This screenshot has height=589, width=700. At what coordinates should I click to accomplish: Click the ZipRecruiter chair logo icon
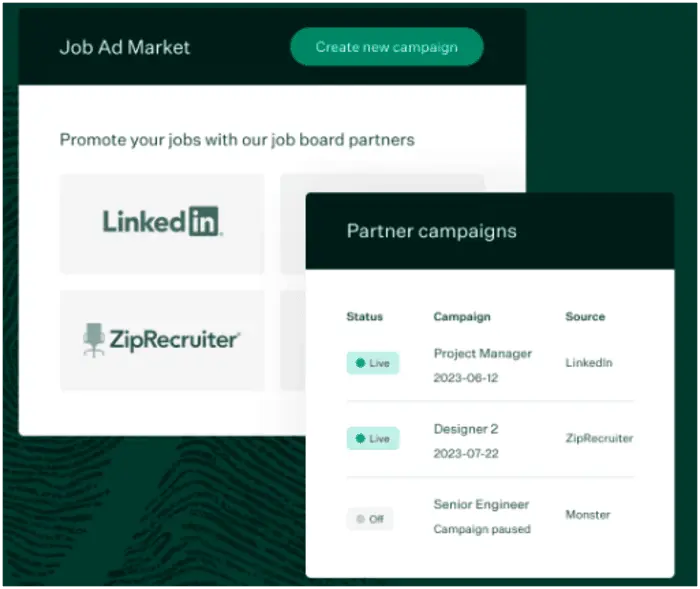point(95,340)
